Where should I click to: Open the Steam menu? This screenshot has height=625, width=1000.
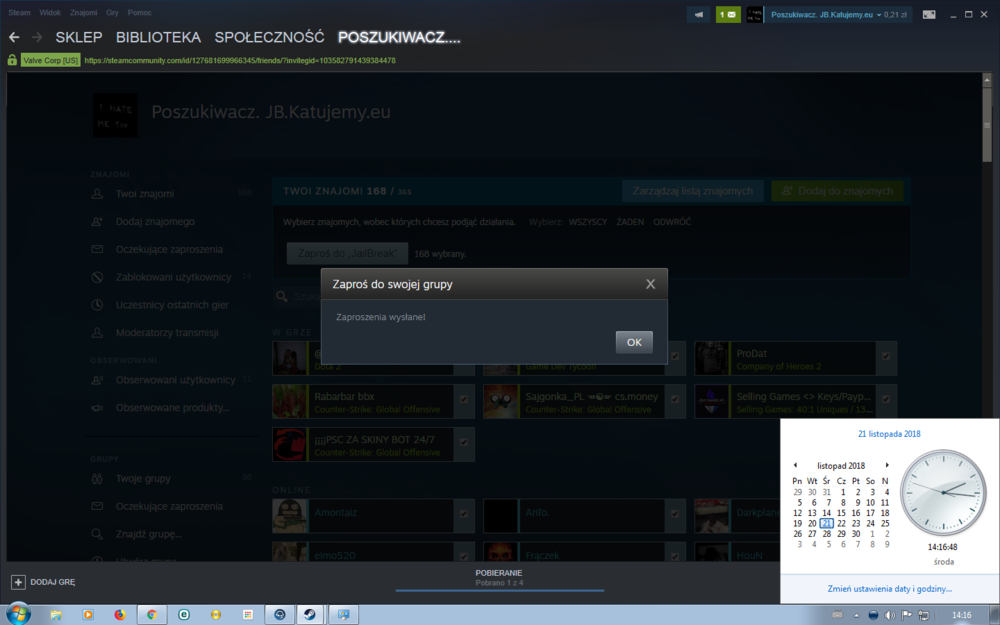coord(19,13)
